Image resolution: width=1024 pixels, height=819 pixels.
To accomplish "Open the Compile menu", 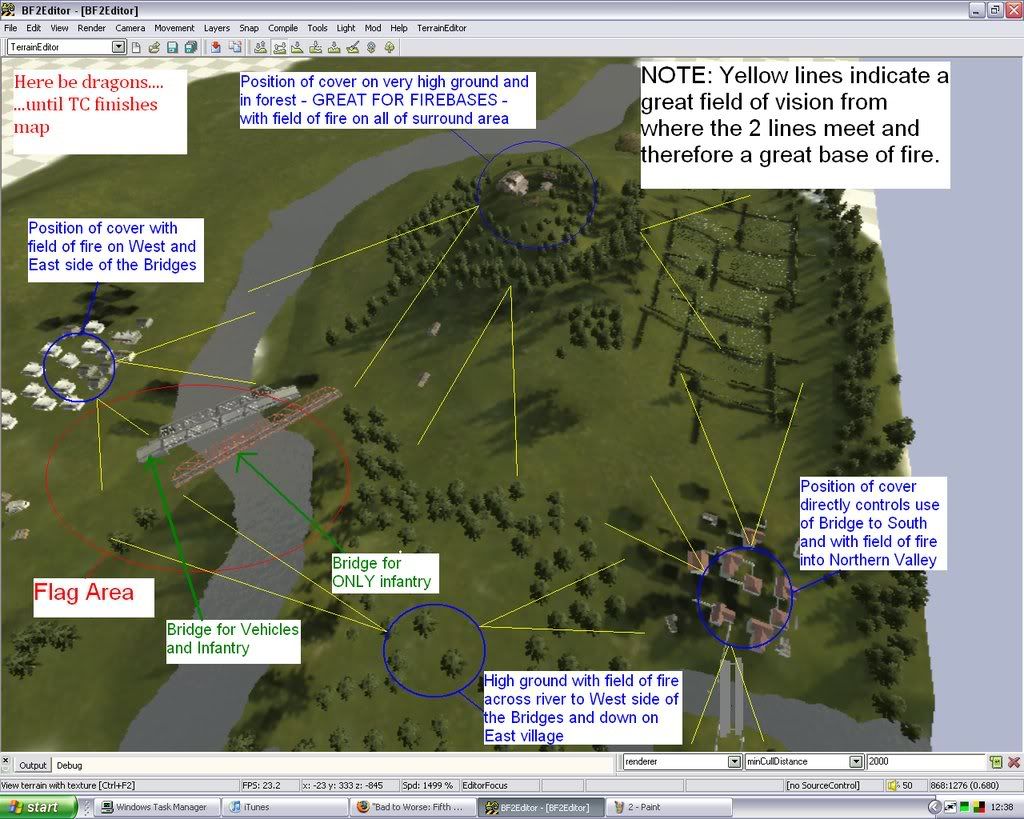I will coord(283,28).
